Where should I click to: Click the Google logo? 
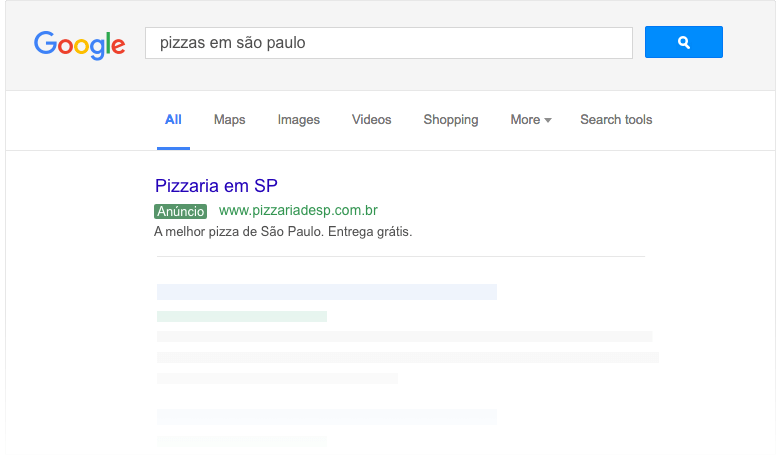[x=79, y=43]
